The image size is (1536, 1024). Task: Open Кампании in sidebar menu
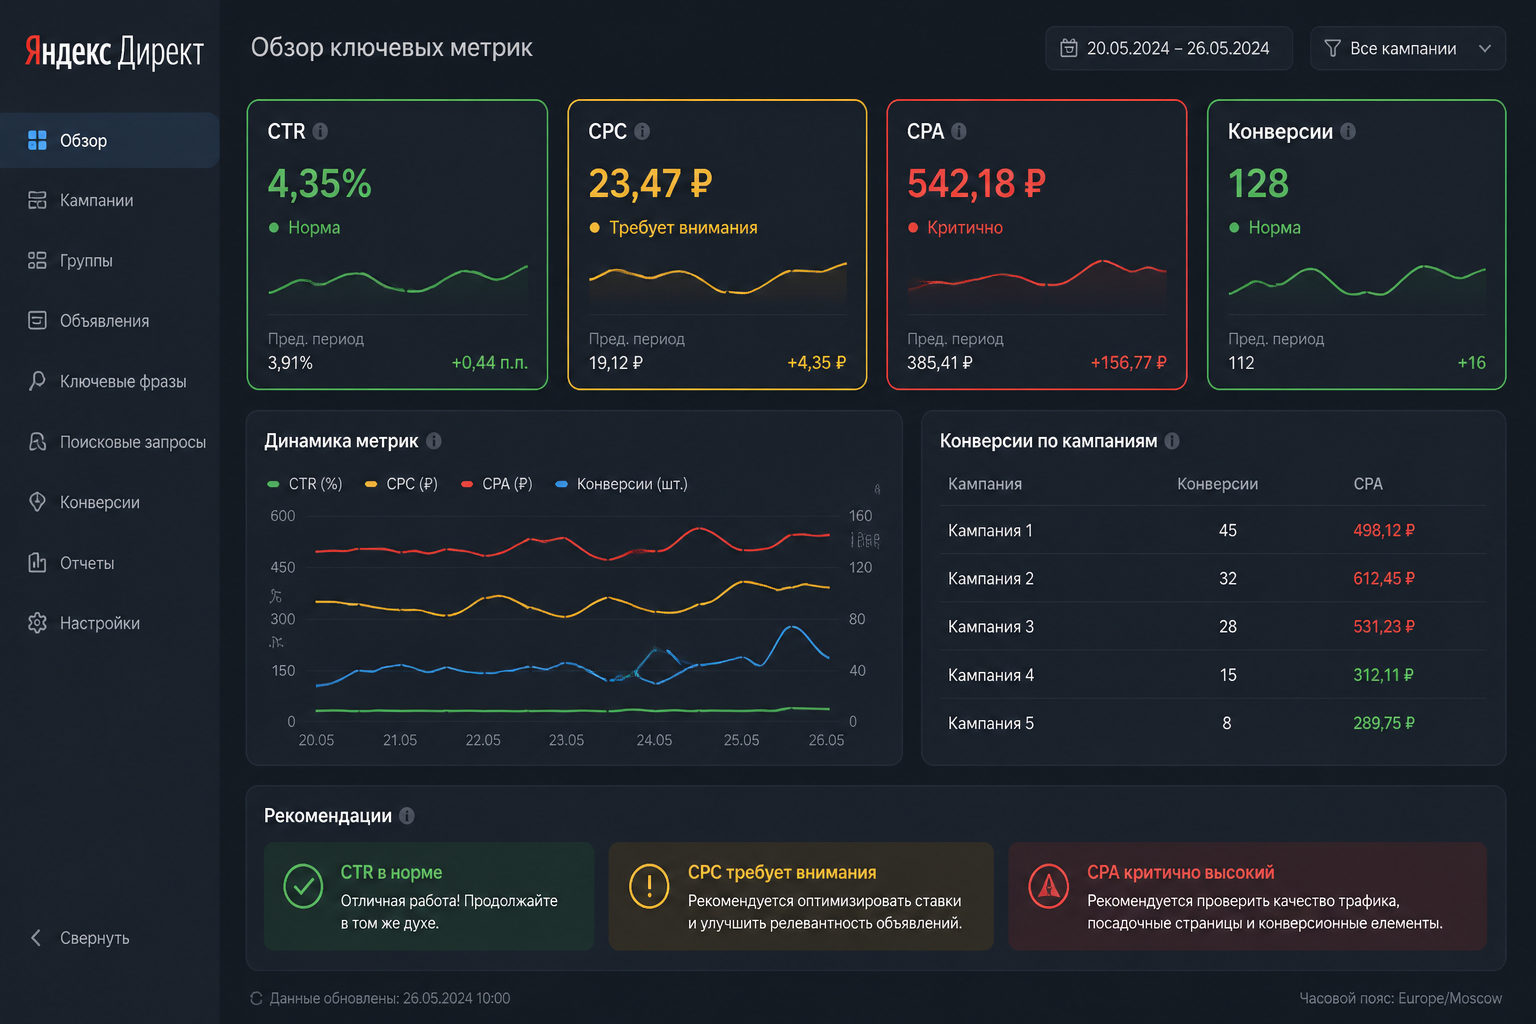point(110,200)
